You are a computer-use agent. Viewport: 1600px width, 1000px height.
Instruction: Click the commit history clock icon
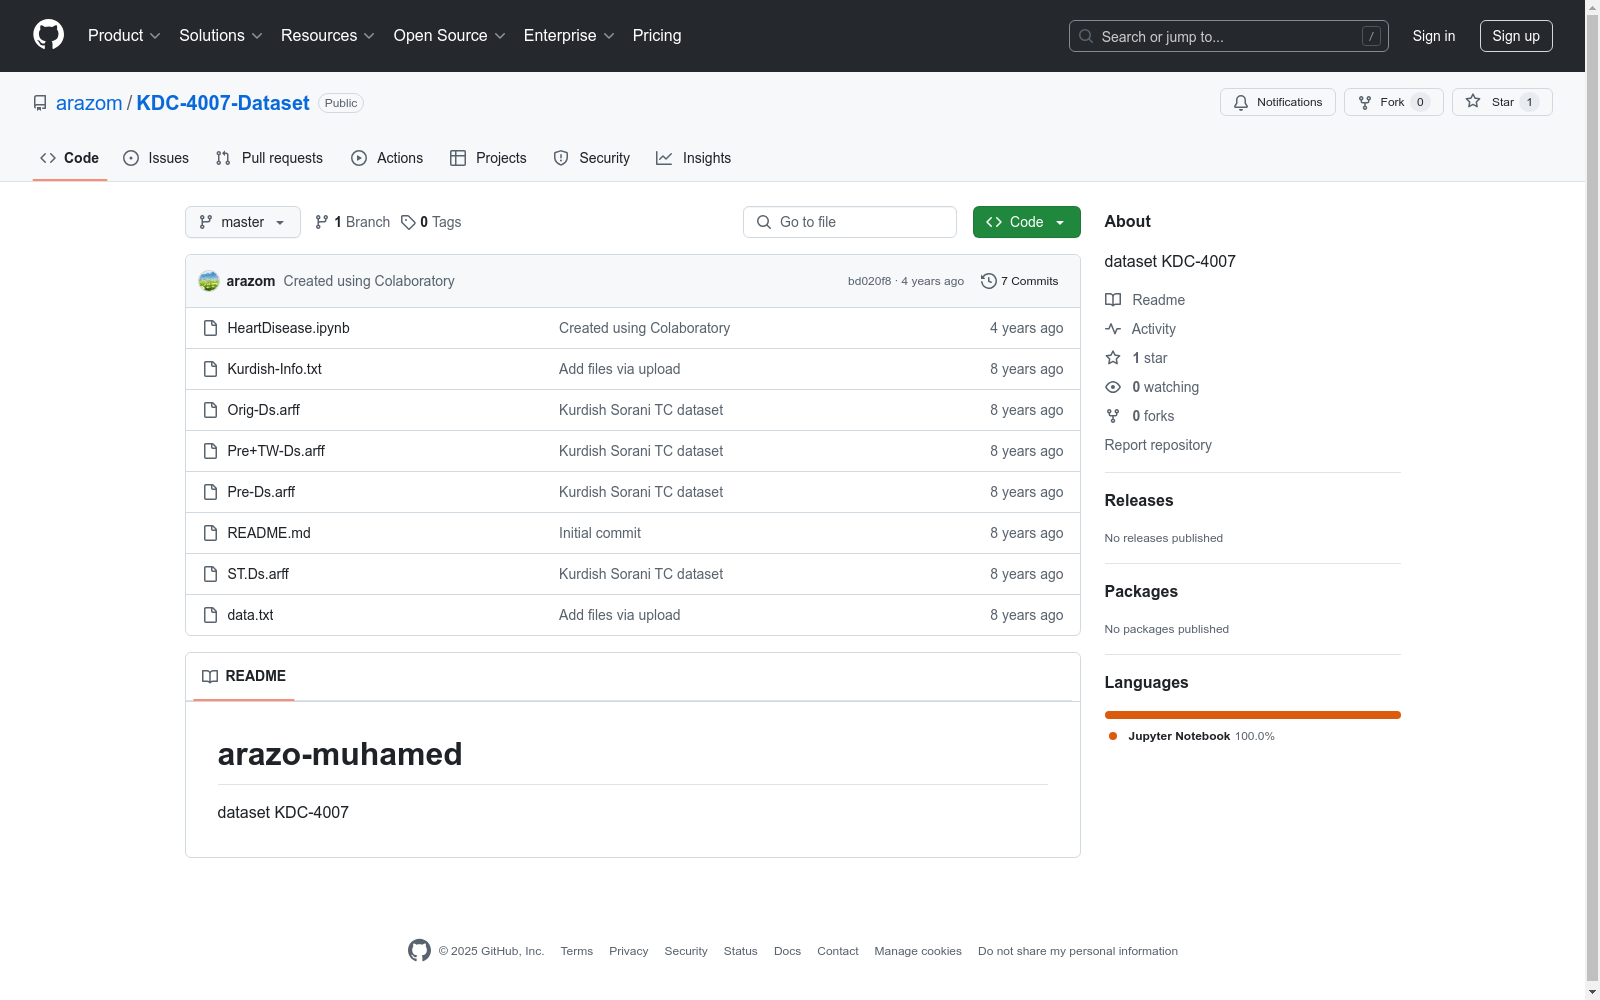pos(989,281)
